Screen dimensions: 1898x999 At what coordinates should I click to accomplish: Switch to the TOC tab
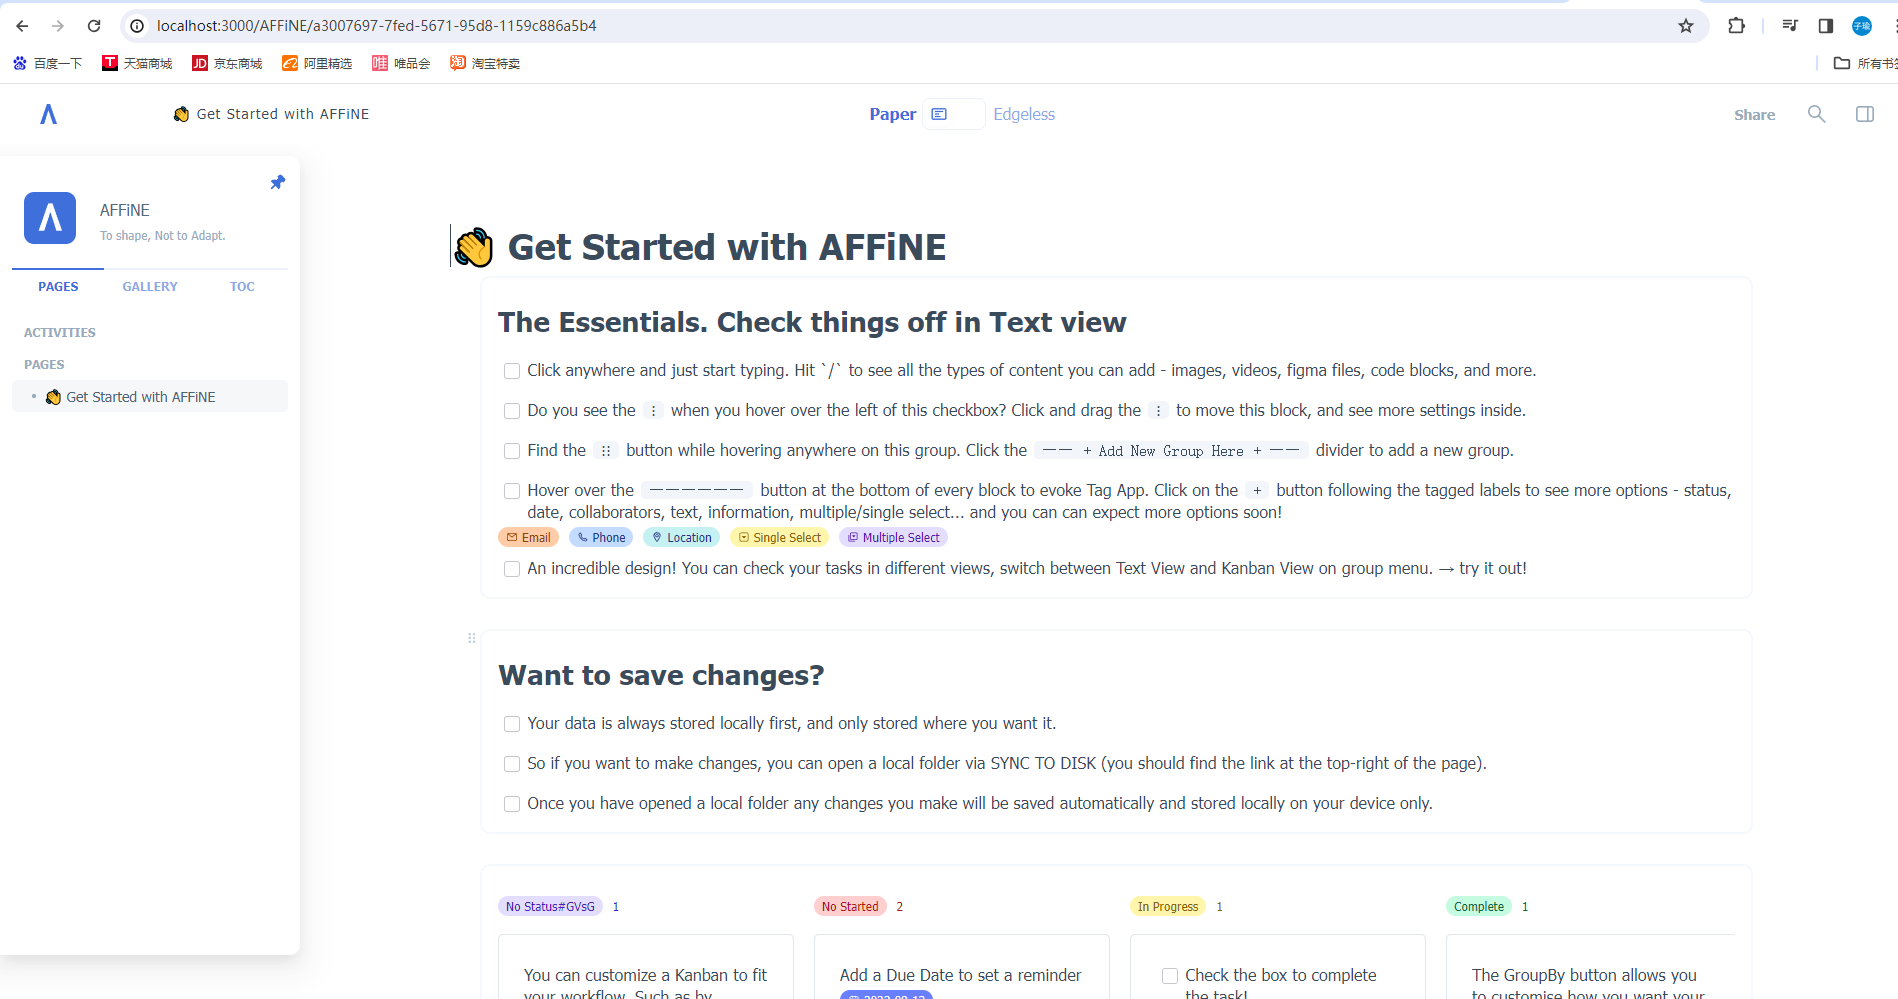[242, 286]
